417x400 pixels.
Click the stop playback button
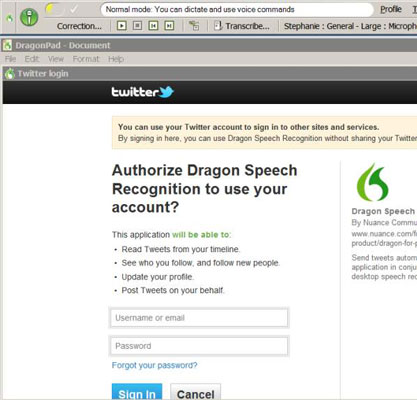(137, 26)
